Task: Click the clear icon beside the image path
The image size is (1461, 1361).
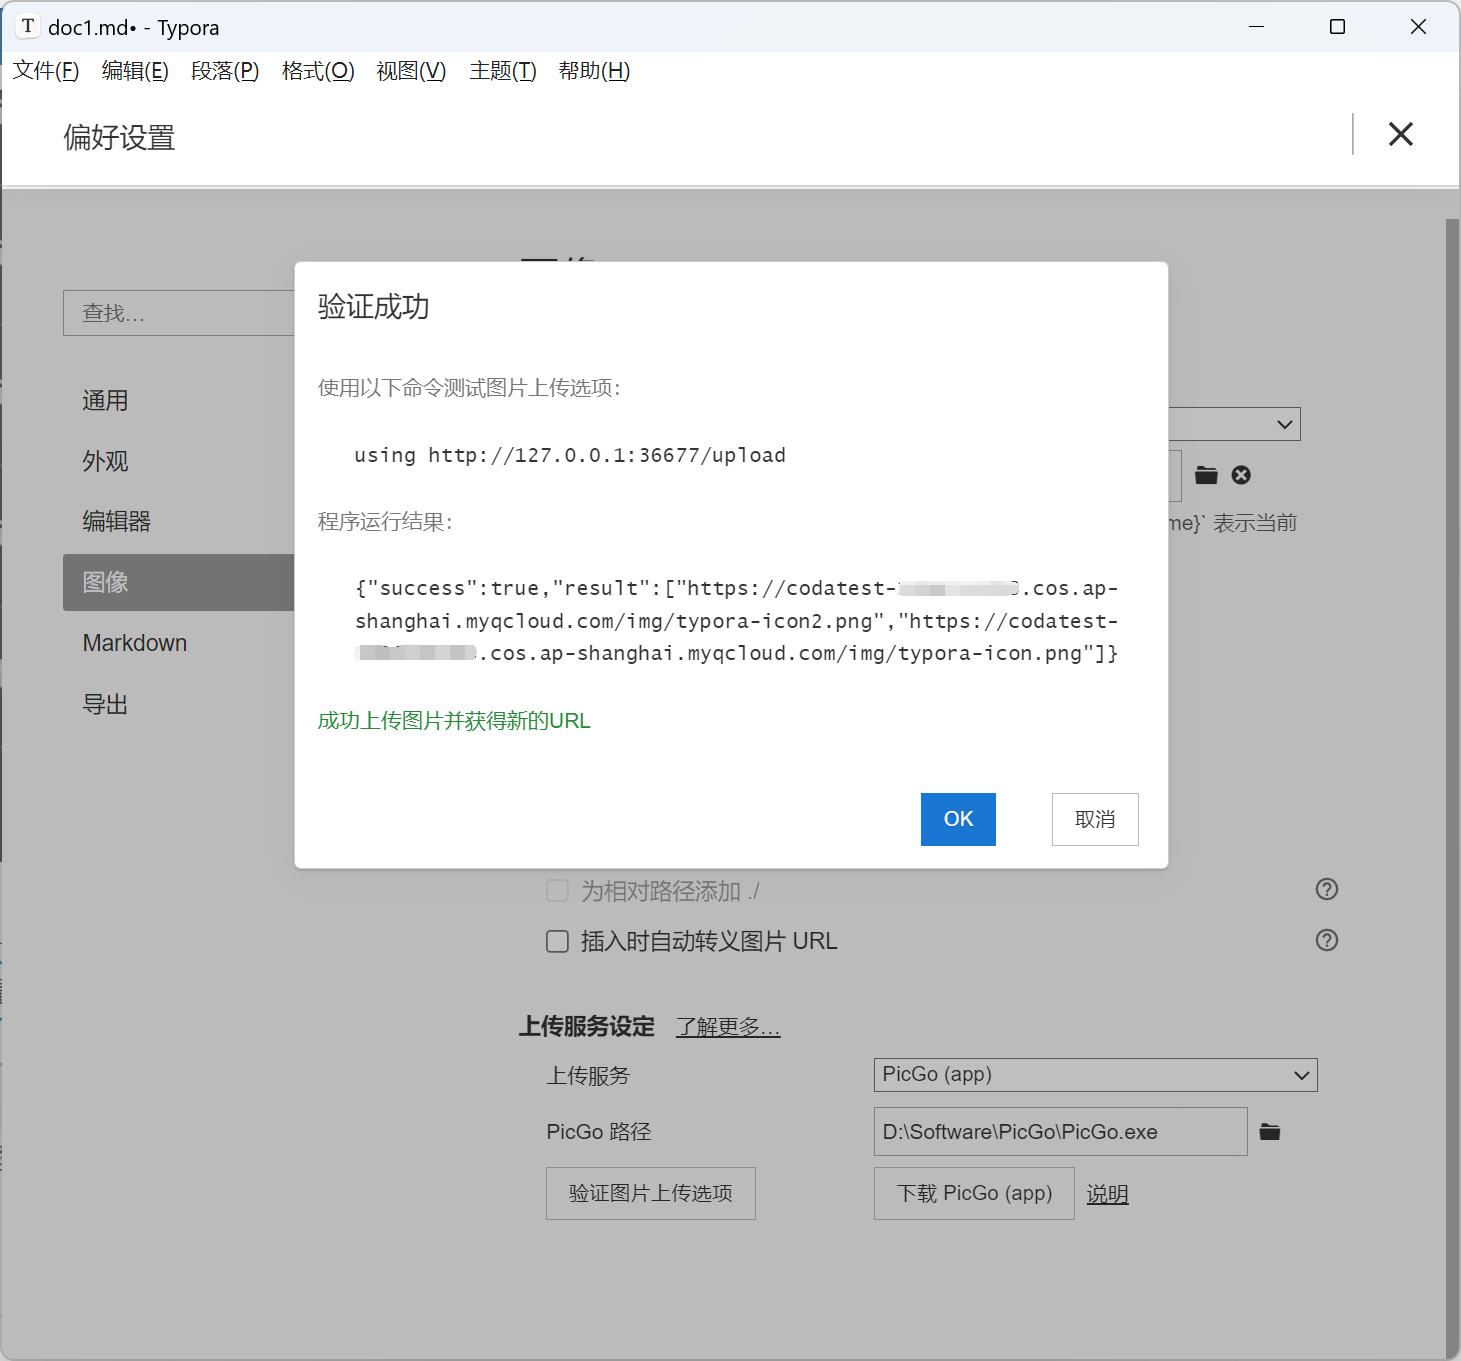Action: (1241, 475)
